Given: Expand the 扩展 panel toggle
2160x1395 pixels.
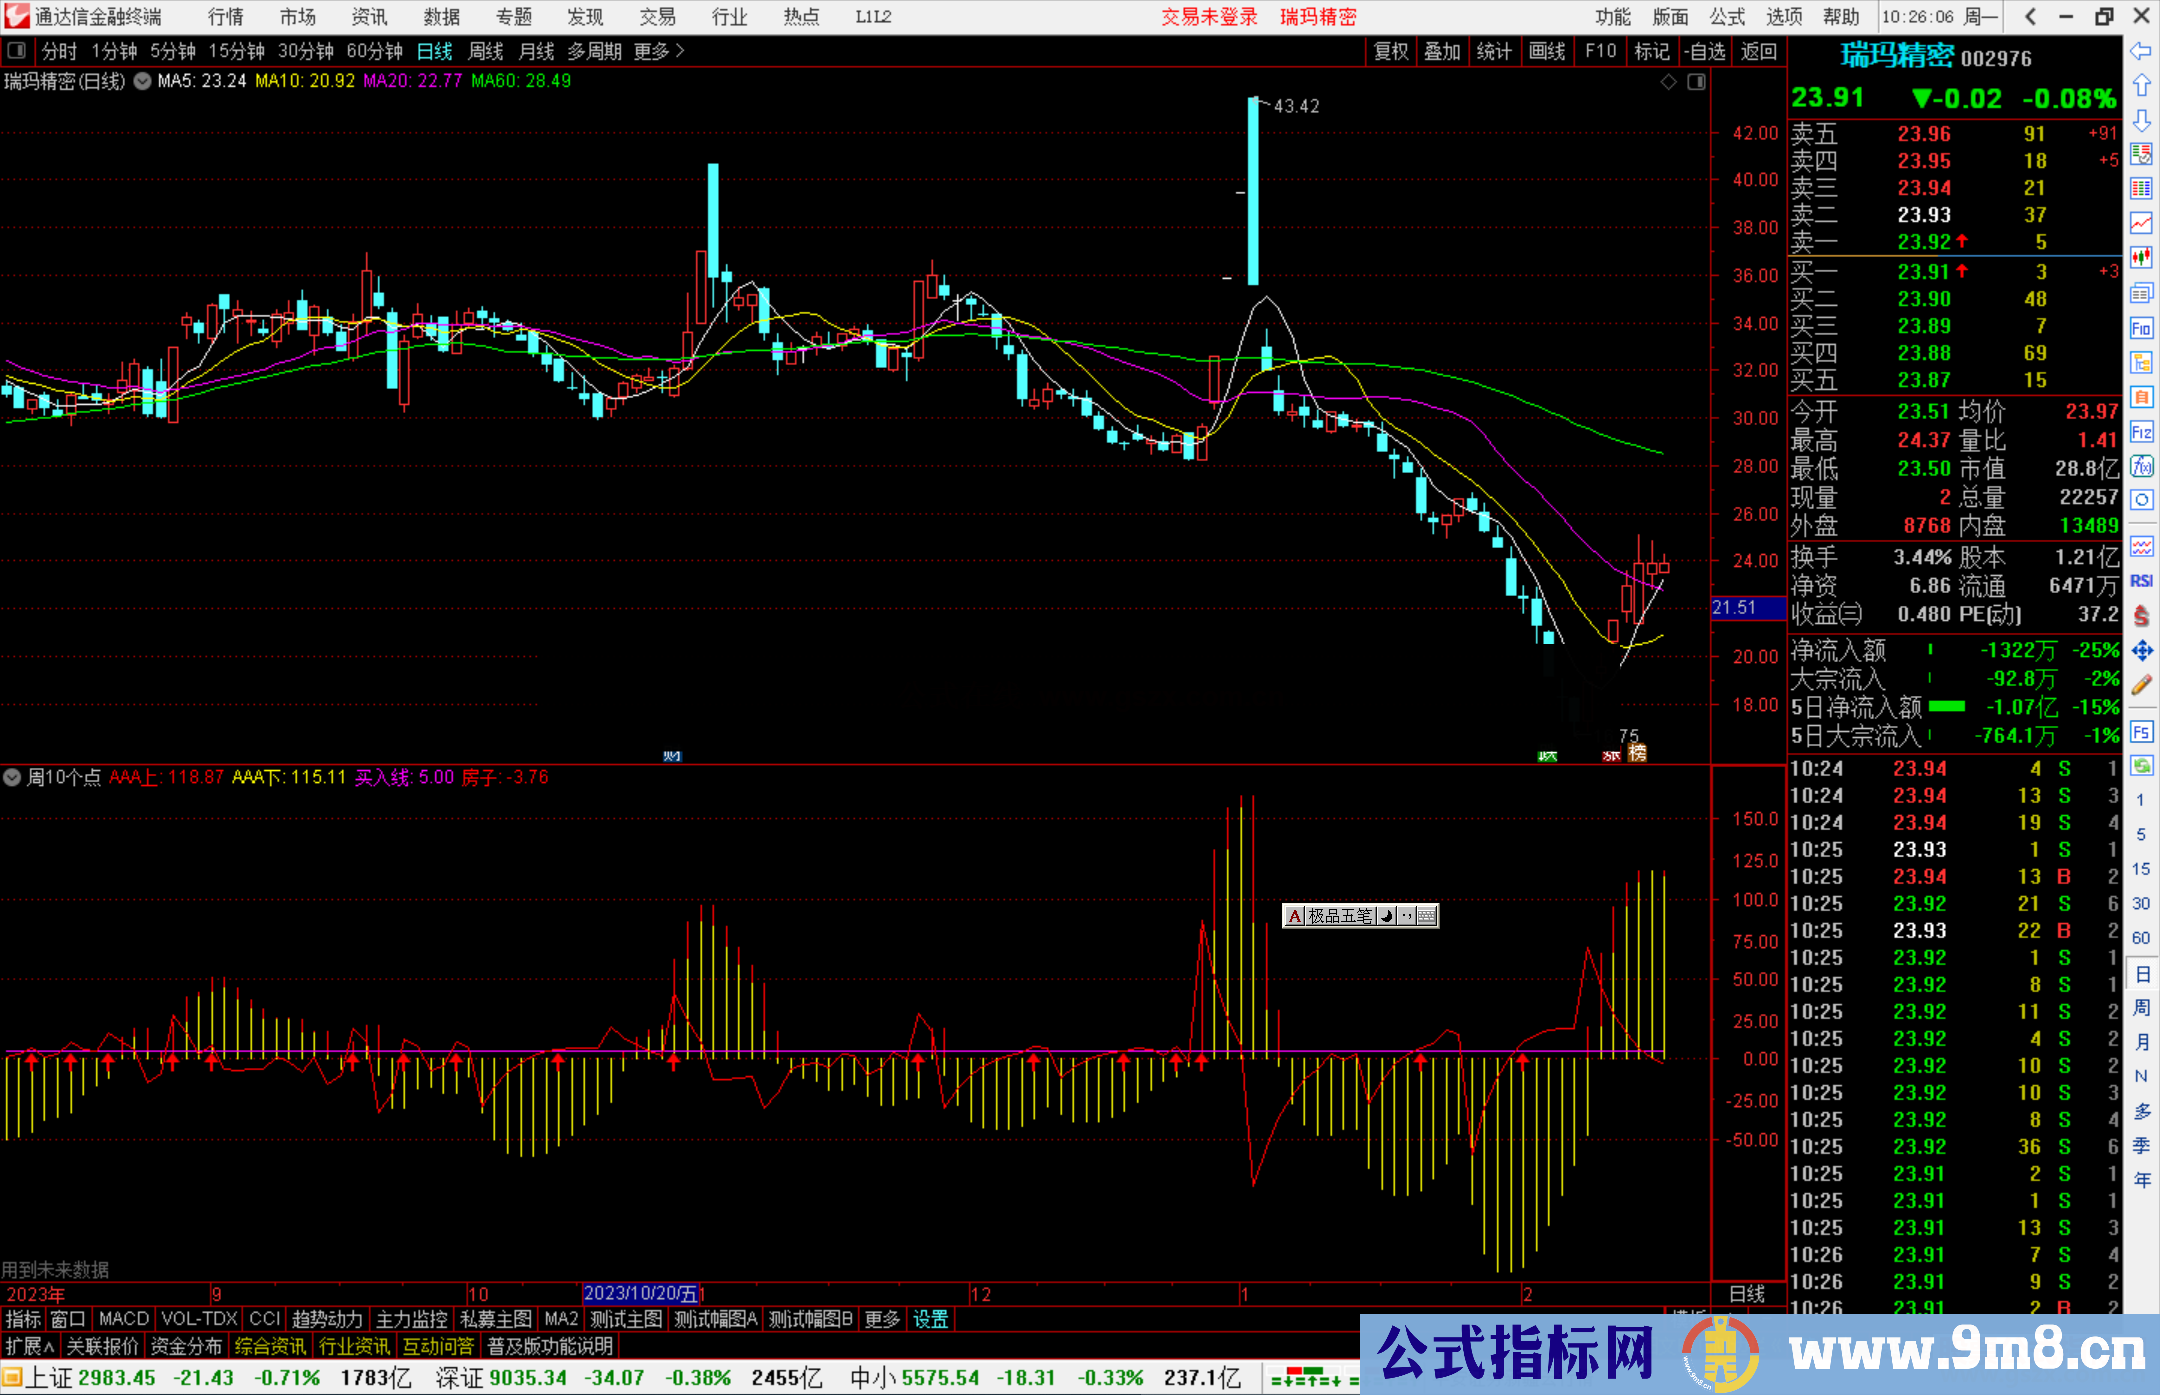Looking at the screenshot, I should click(30, 1346).
